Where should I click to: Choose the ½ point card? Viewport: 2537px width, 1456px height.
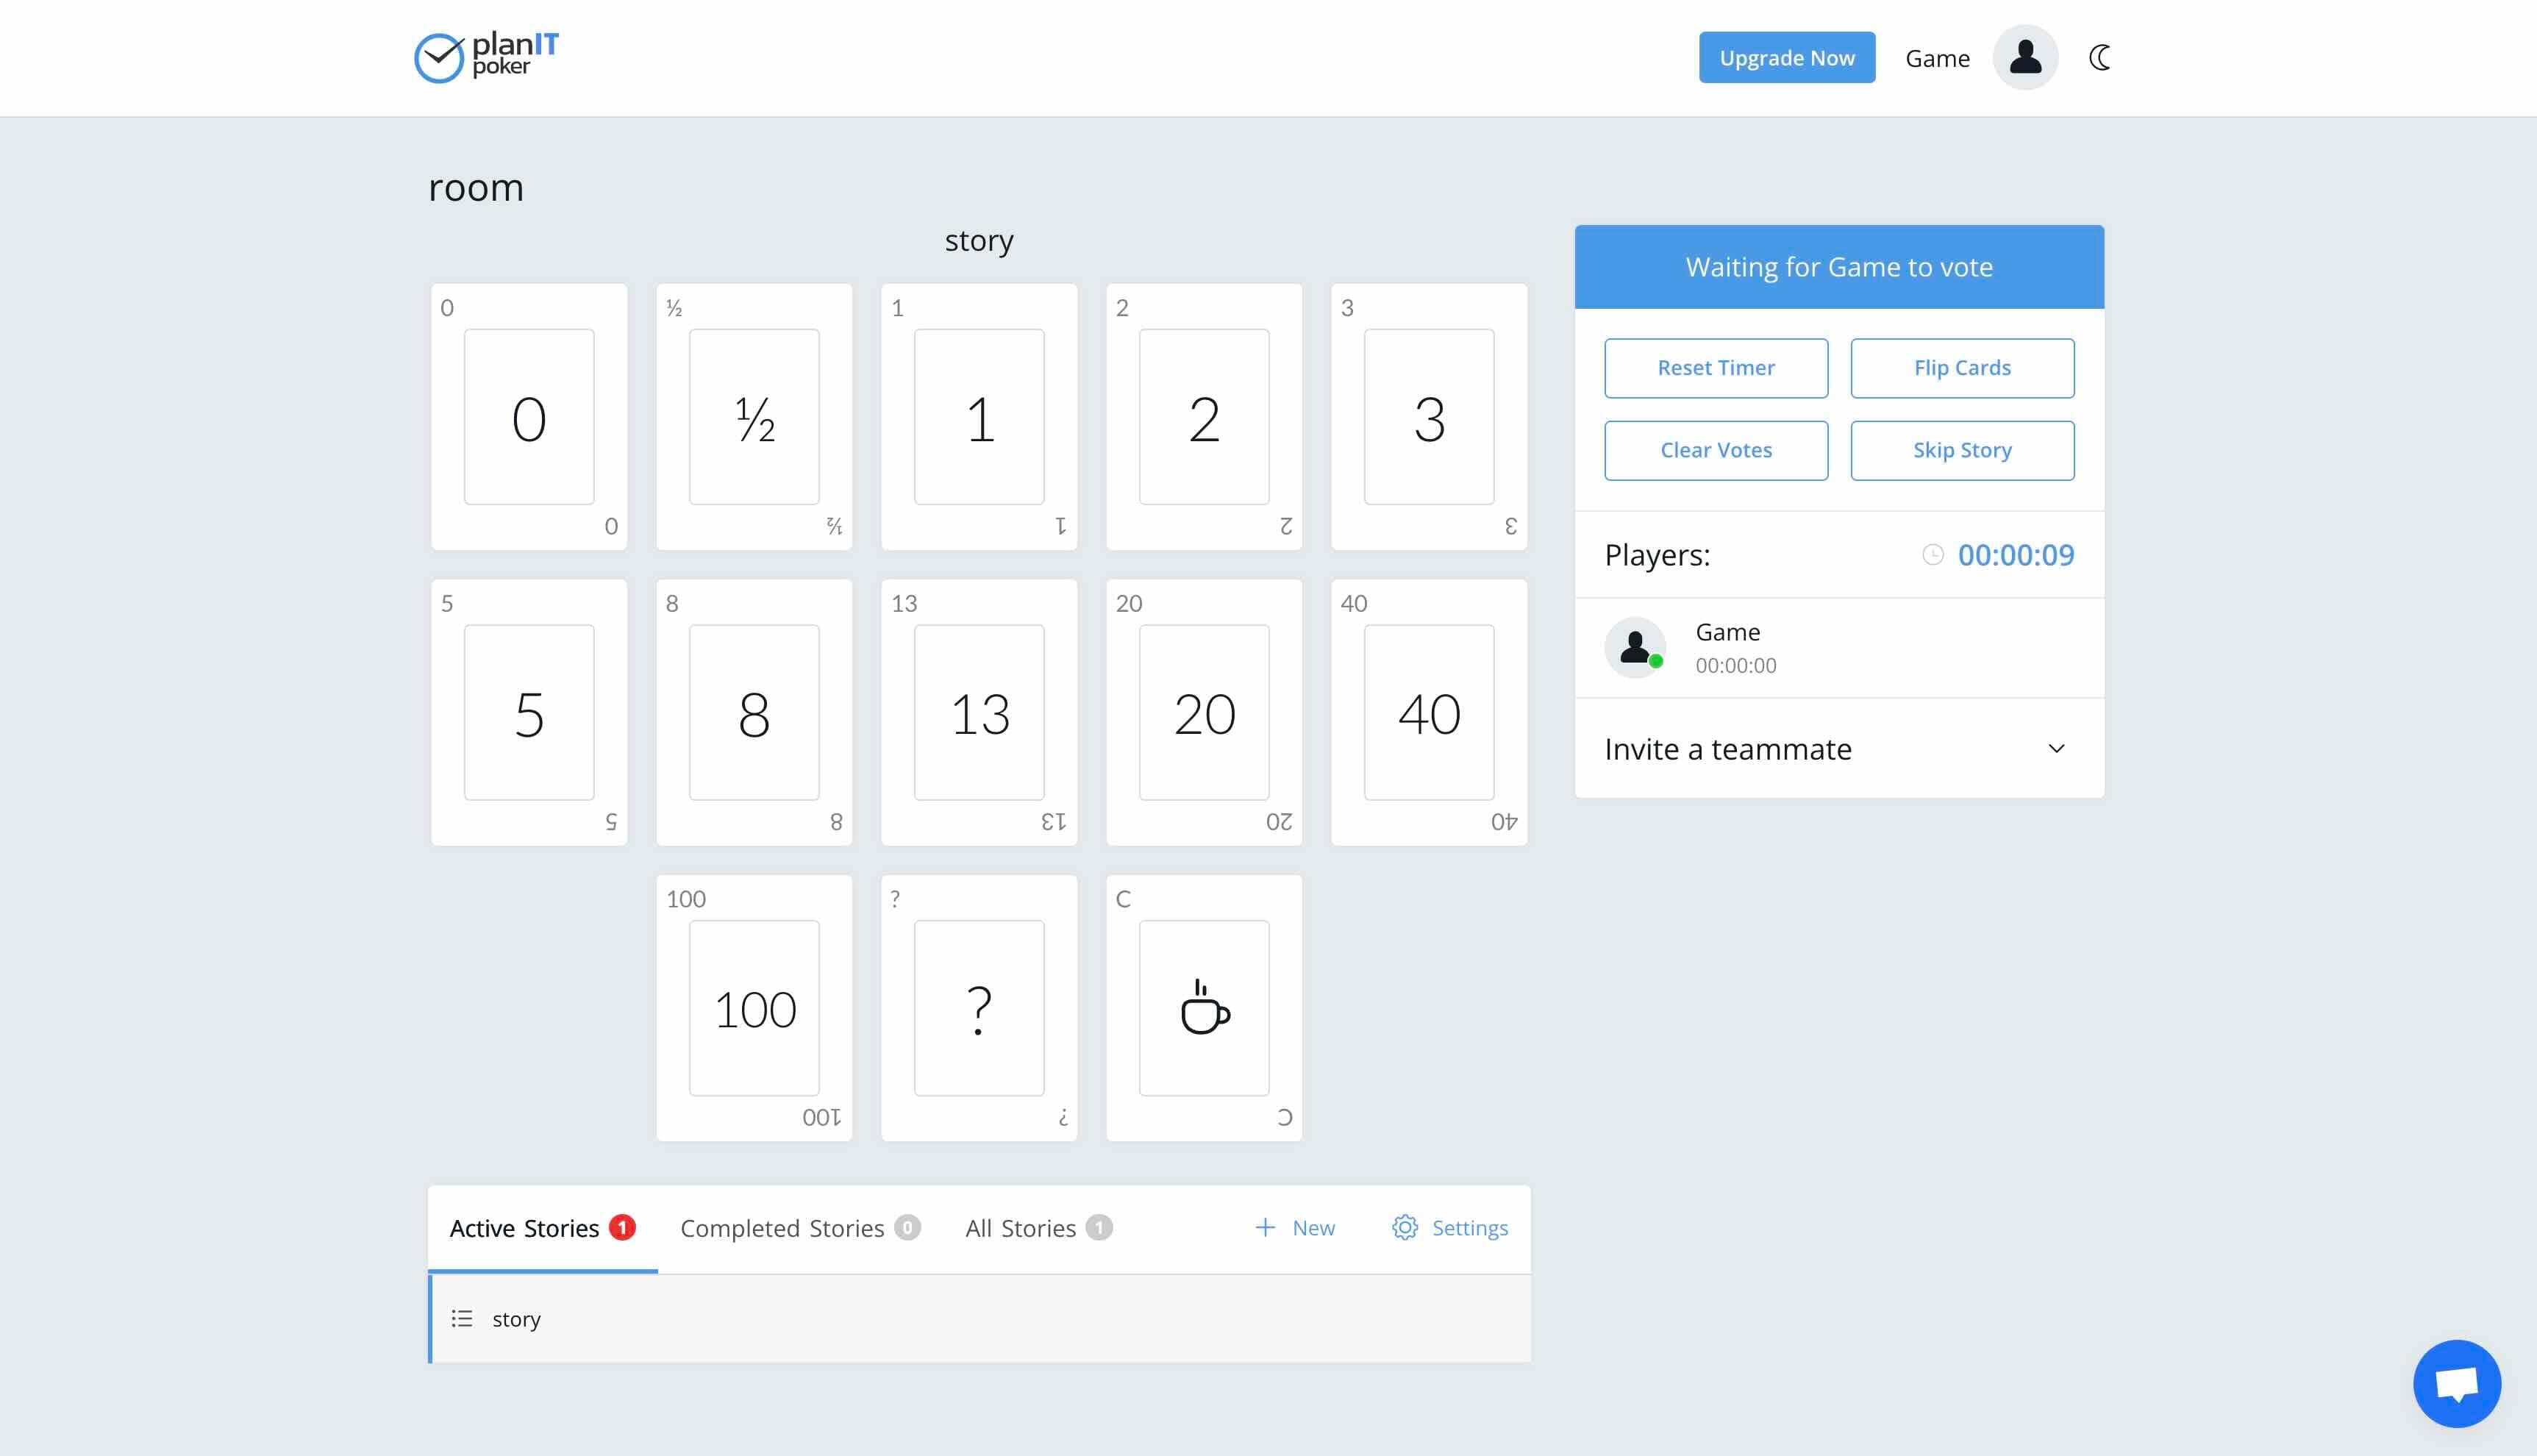(x=753, y=416)
